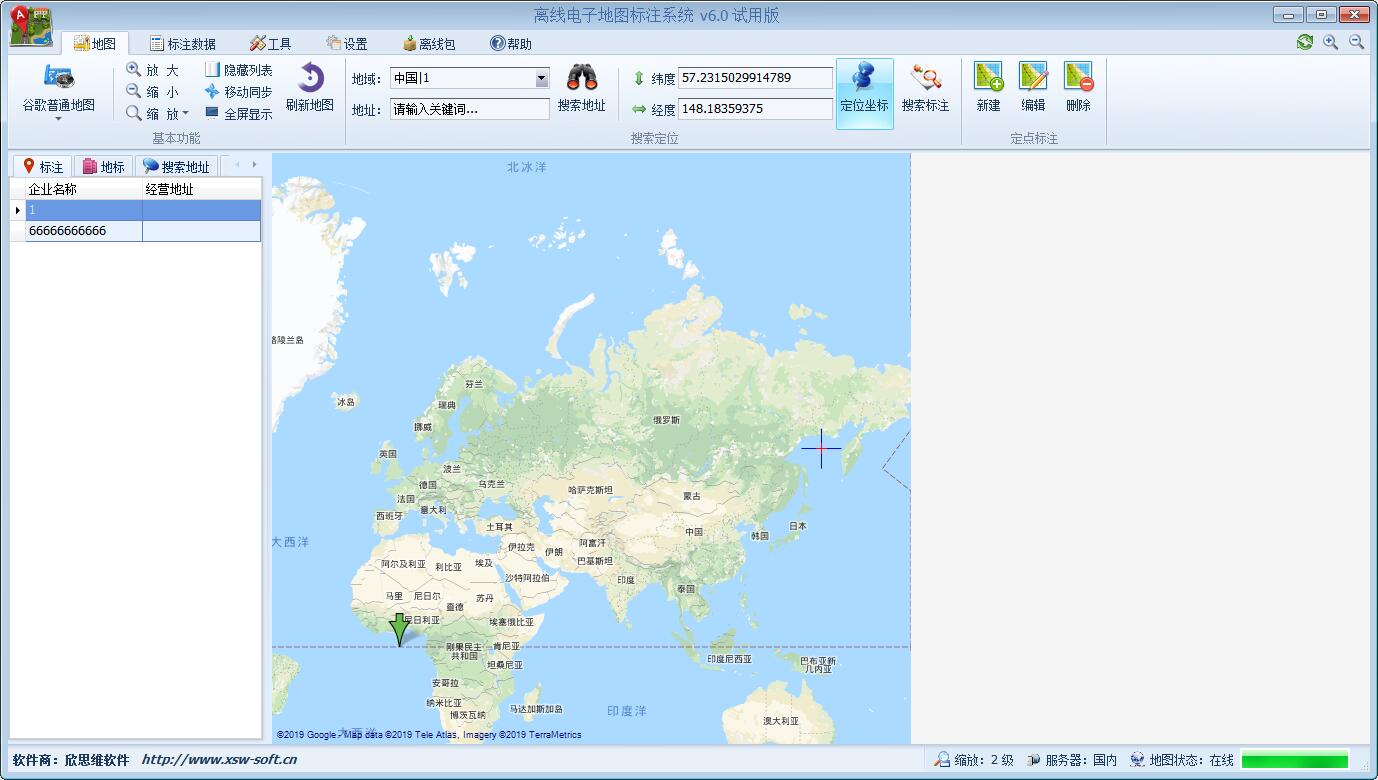
Task: Open the 设置 ribbon tab
Action: (346, 44)
